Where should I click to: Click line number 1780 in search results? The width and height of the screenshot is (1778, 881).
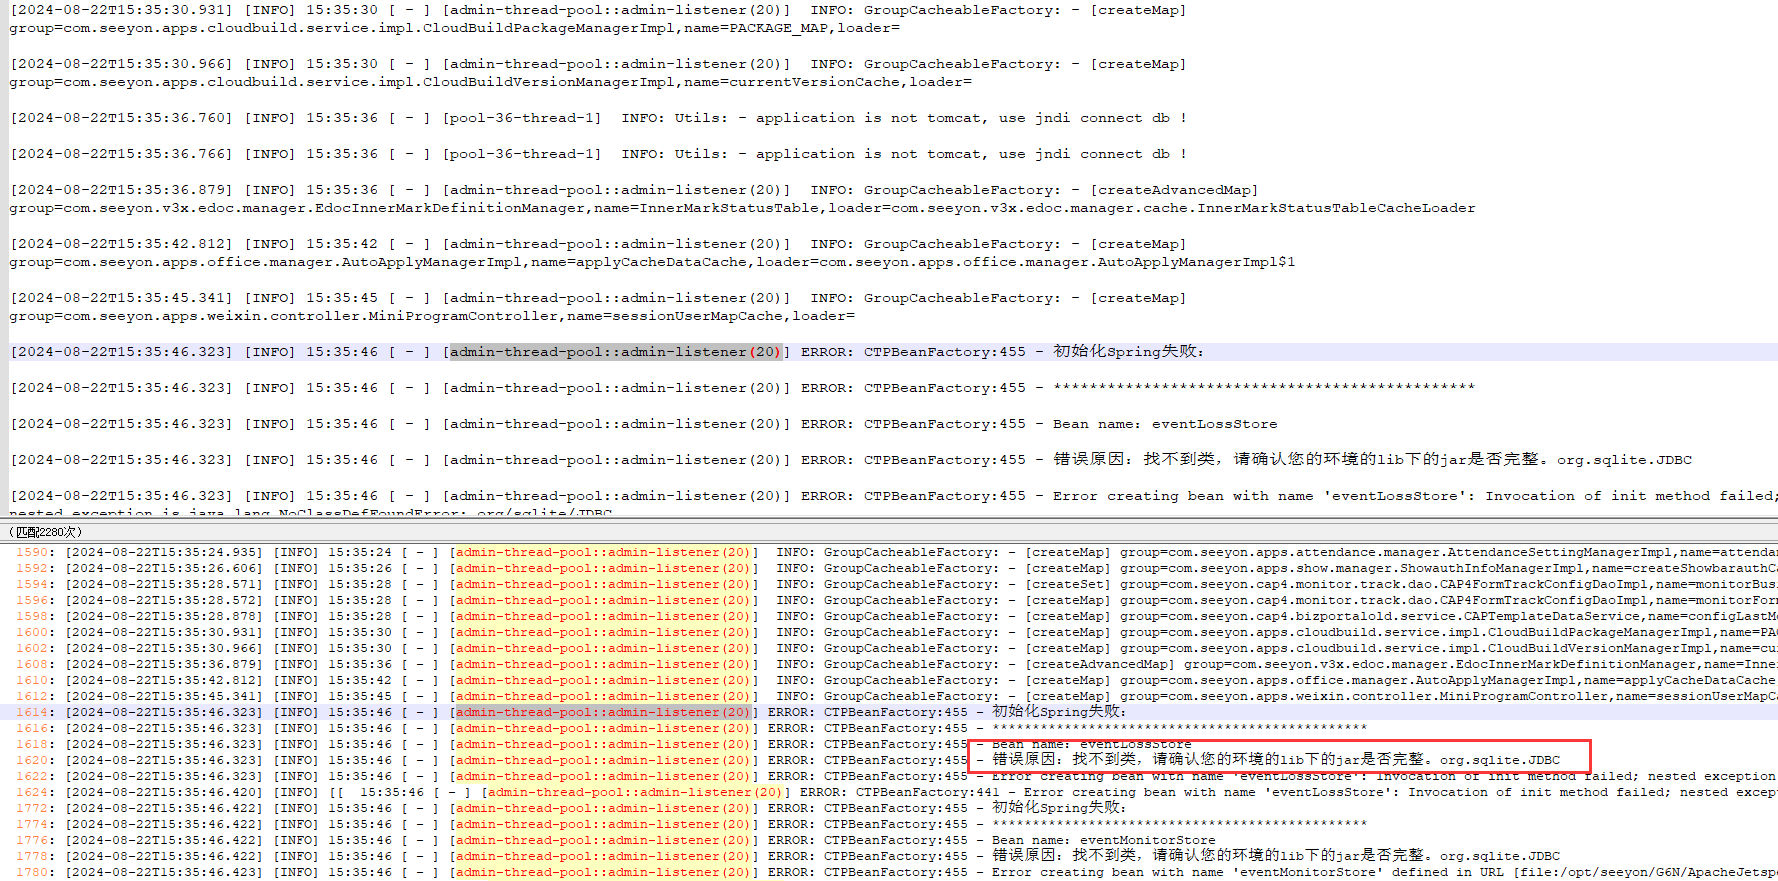33,872
